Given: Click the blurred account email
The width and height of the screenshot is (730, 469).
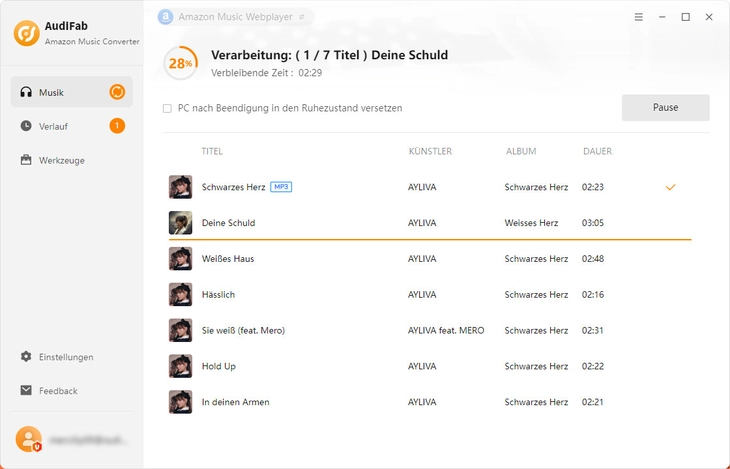Looking at the screenshot, I should (x=88, y=440).
